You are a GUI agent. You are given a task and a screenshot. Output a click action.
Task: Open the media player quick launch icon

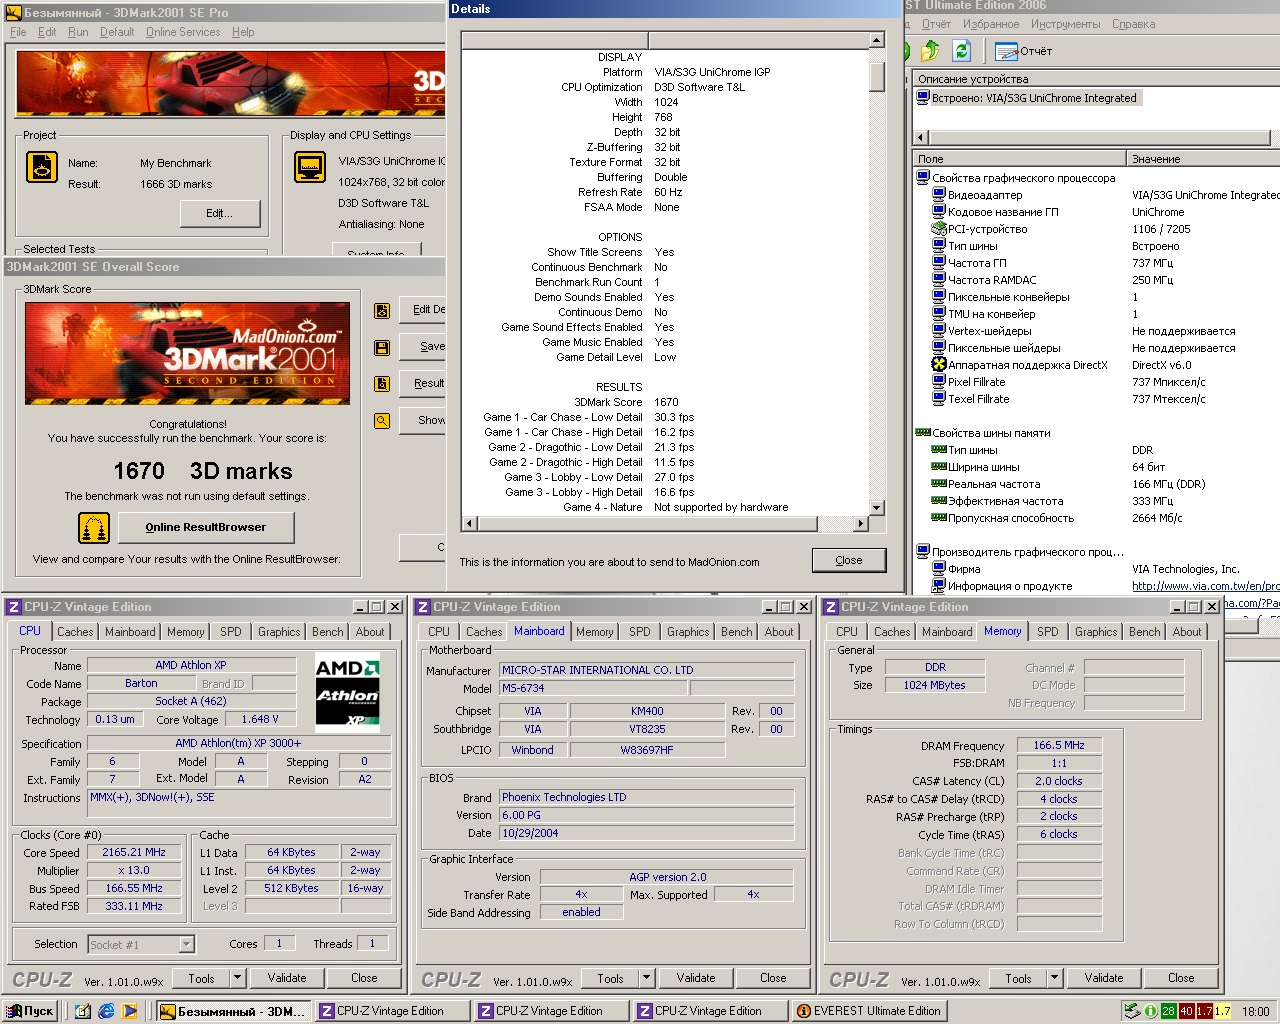pyautogui.click(x=129, y=1011)
